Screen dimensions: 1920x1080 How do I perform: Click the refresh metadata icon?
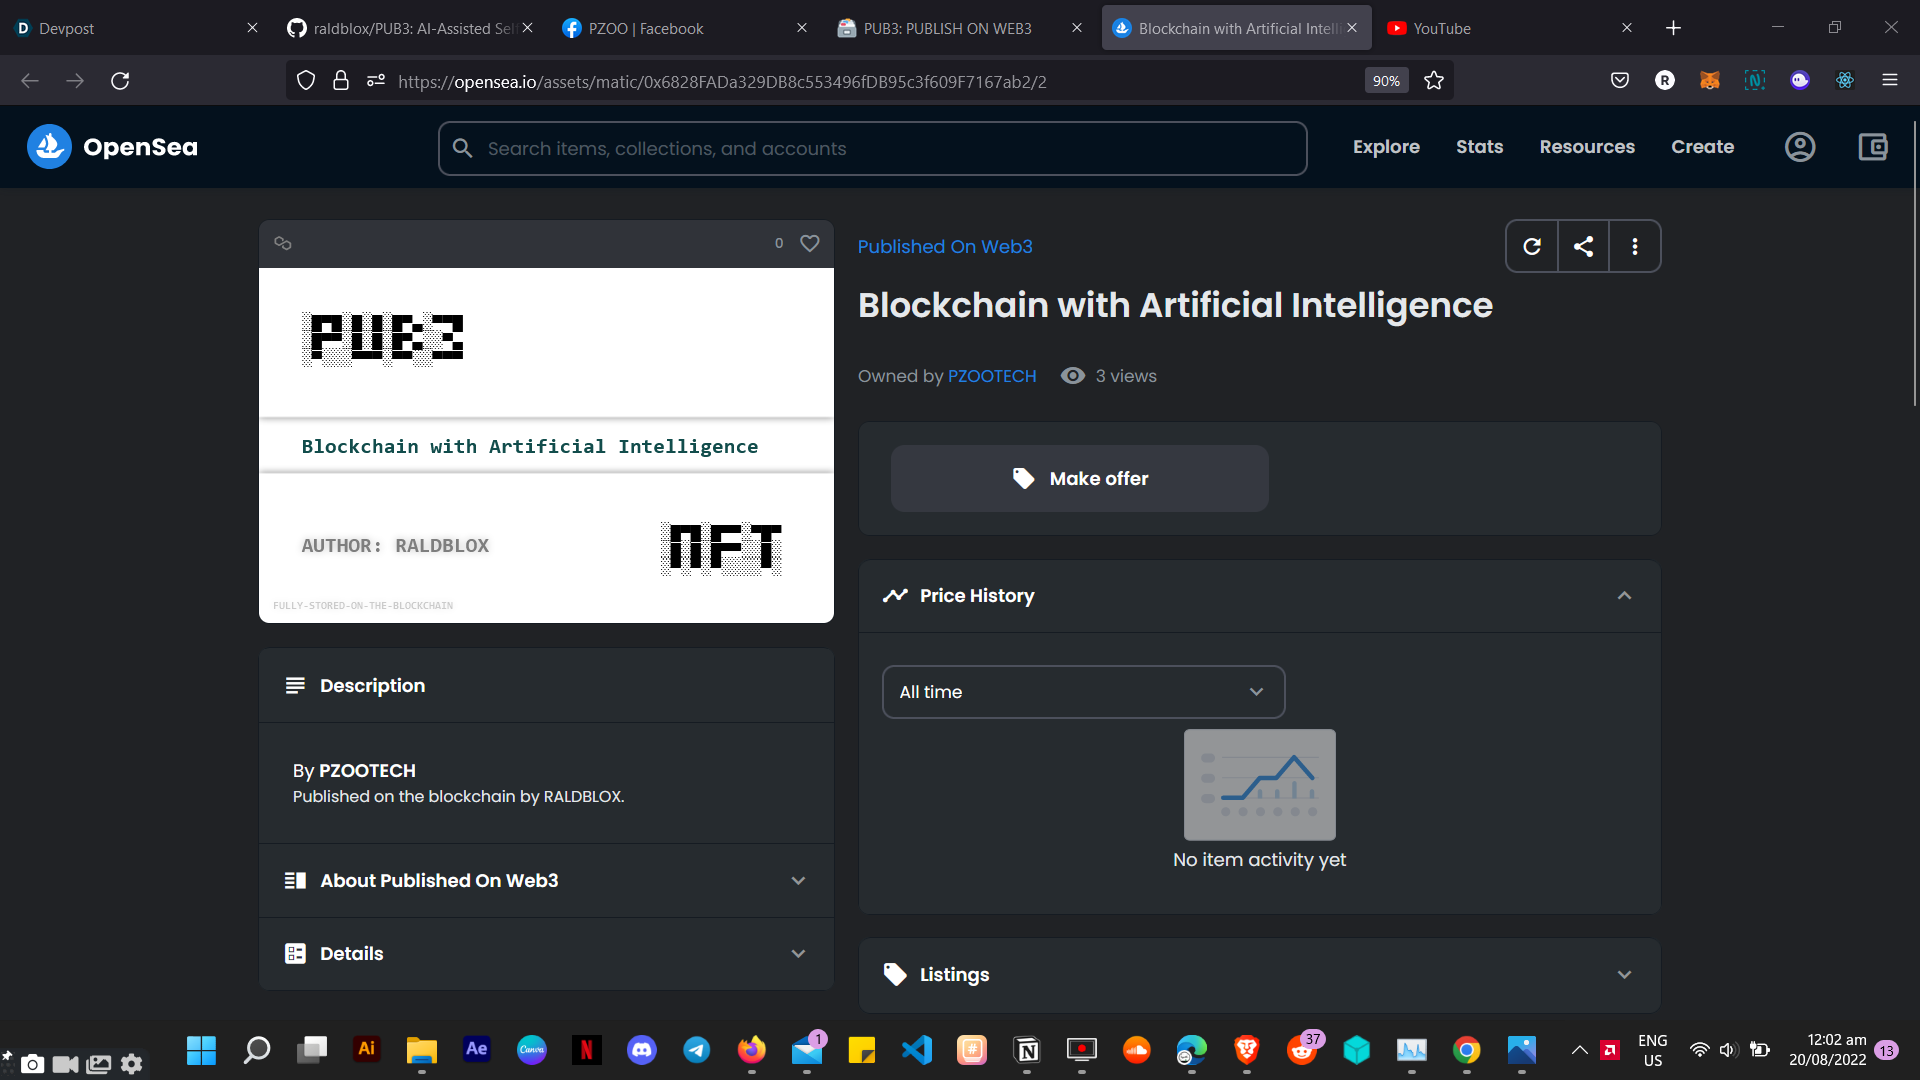(x=1532, y=246)
